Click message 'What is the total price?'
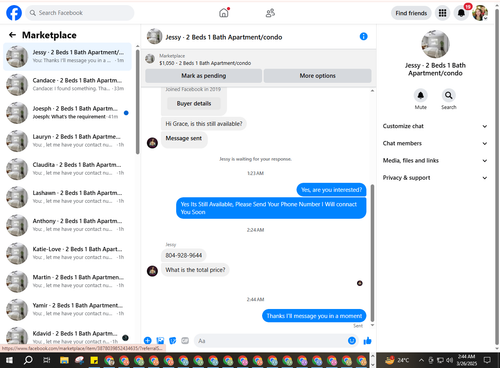500x368 pixels. (195, 270)
